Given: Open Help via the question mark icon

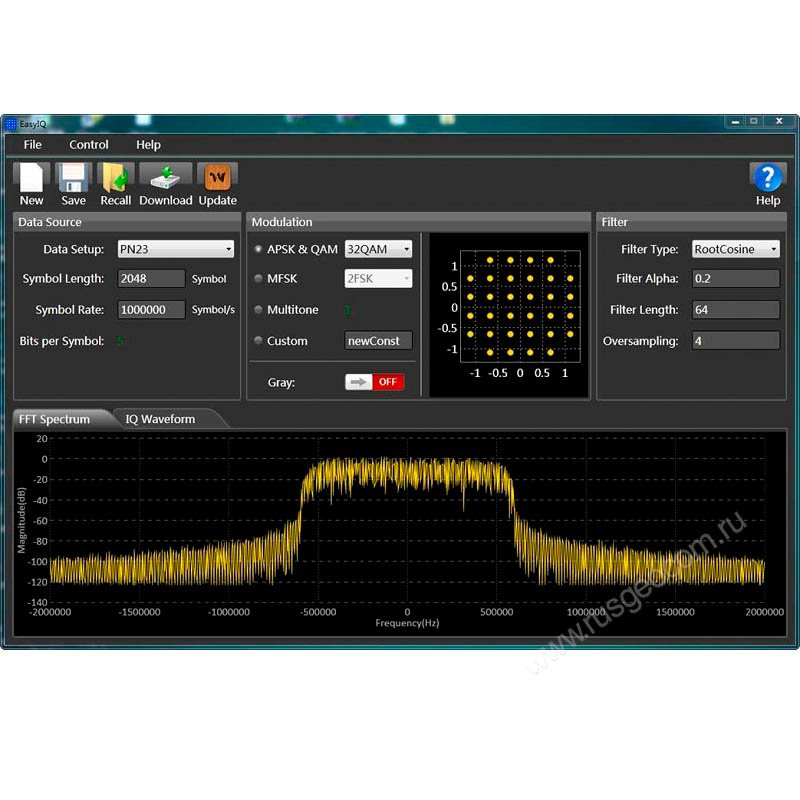Looking at the screenshot, I should 767,177.
